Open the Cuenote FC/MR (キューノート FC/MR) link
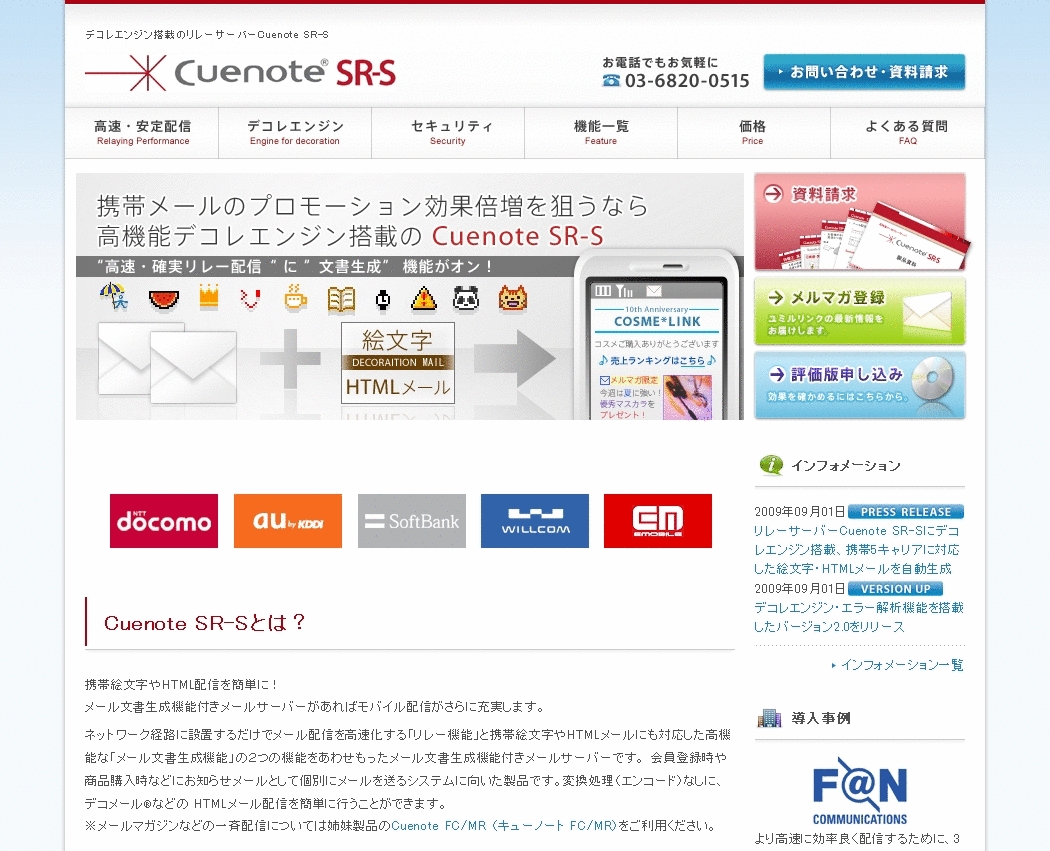Image resolution: width=1050 pixels, height=851 pixels. click(504, 826)
